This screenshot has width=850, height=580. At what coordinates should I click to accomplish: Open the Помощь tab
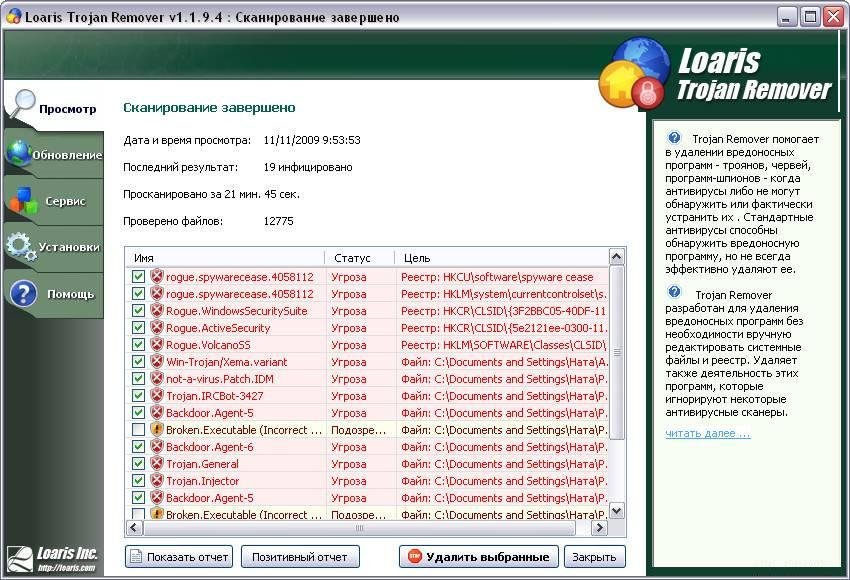click(x=54, y=294)
